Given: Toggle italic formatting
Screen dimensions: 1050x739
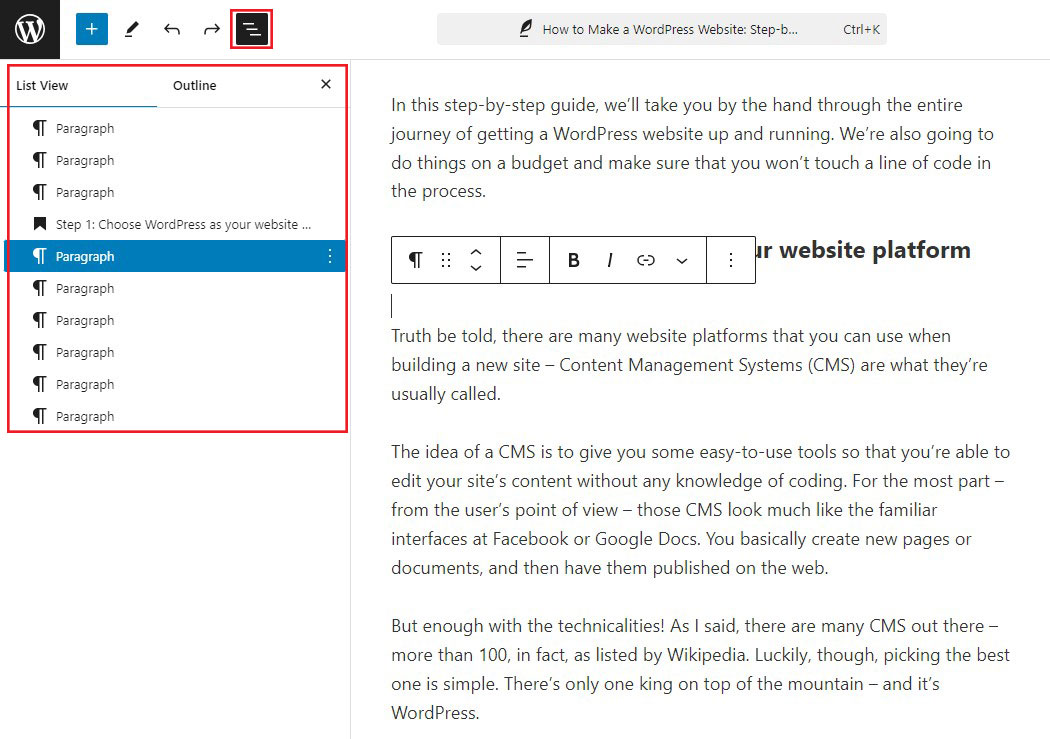Looking at the screenshot, I should tap(609, 260).
